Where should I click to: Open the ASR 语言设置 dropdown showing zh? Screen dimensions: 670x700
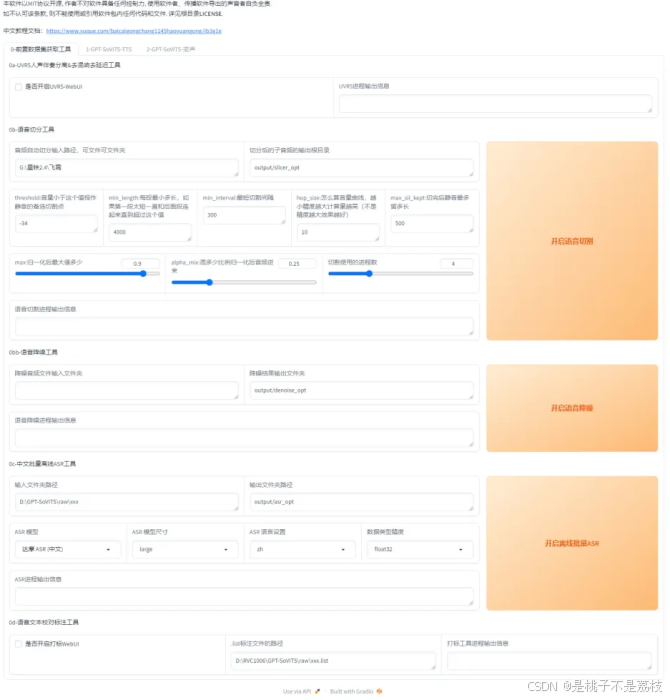(x=303, y=549)
